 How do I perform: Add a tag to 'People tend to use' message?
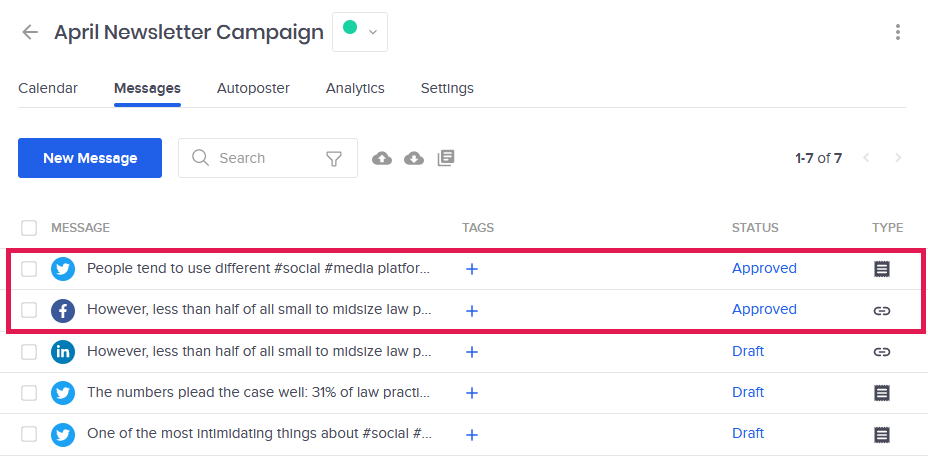(x=472, y=269)
